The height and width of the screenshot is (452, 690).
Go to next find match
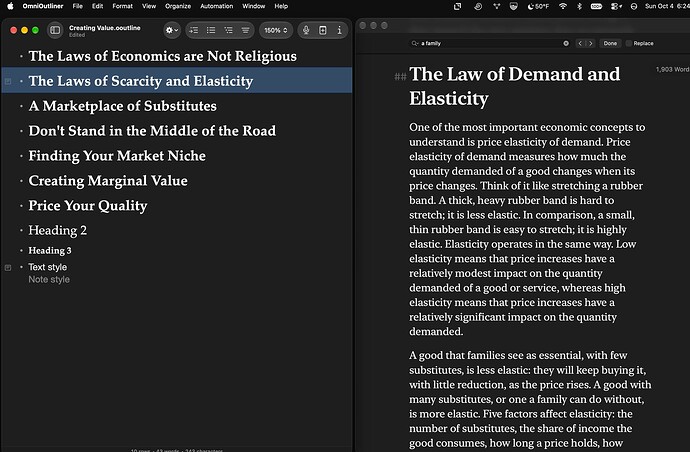tap(591, 43)
